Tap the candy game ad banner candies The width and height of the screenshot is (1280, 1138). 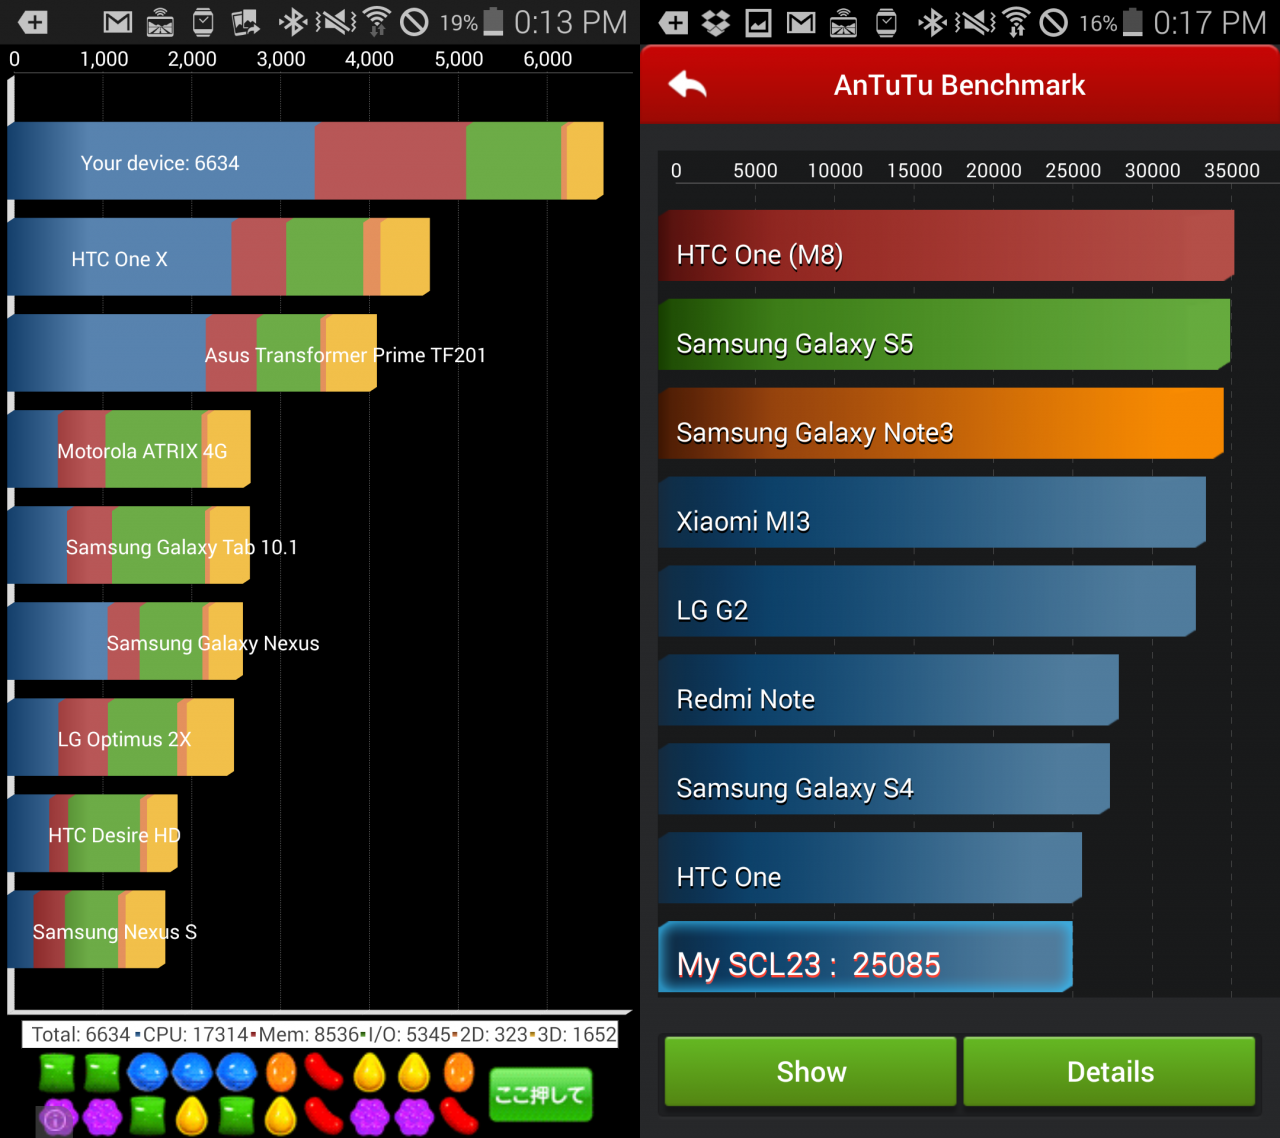[x=258, y=1093]
